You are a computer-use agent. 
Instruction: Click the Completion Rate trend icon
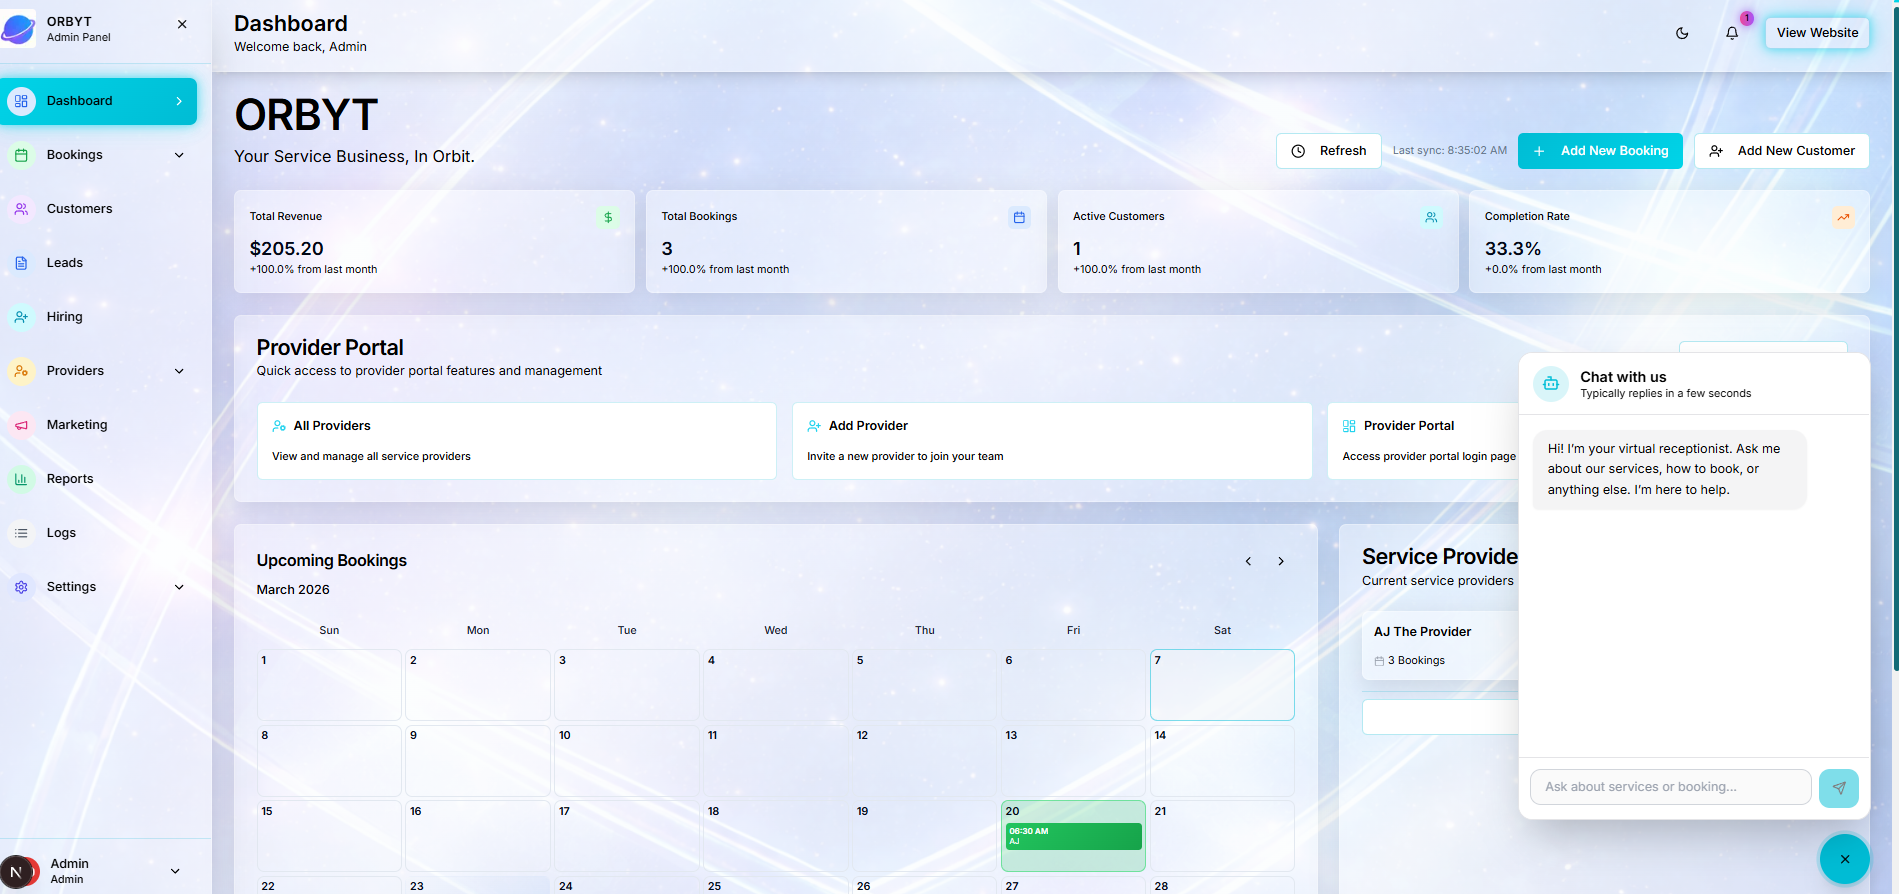1842,217
